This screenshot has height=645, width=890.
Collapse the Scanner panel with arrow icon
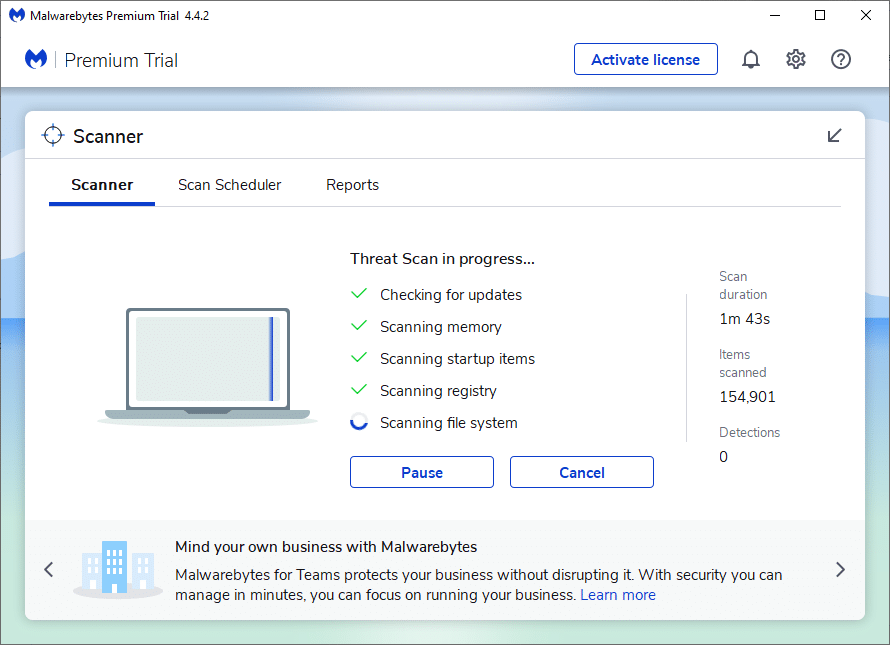coord(834,135)
